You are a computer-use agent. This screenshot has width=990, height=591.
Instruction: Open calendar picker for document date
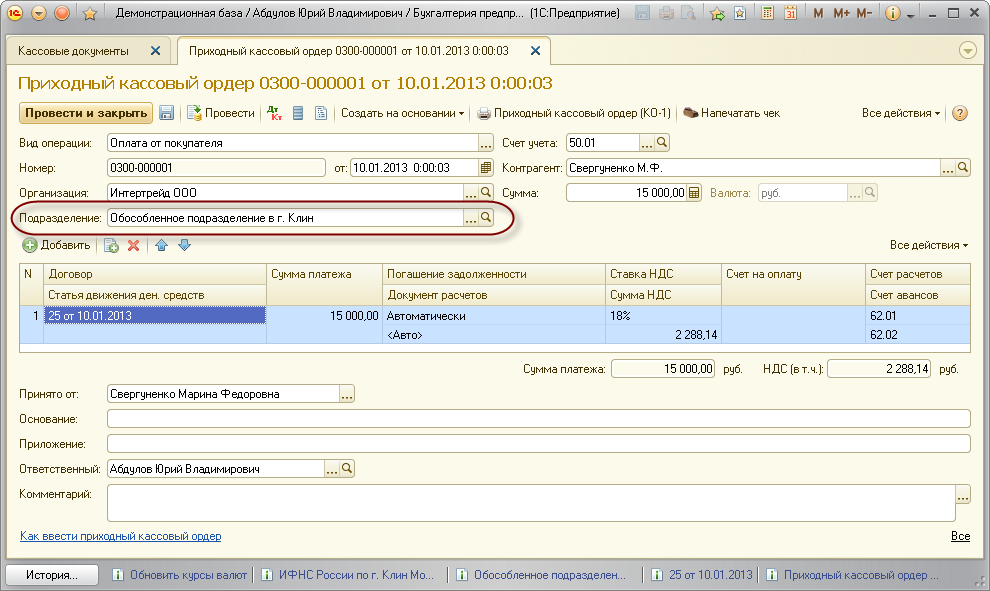click(x=486, y=168)
